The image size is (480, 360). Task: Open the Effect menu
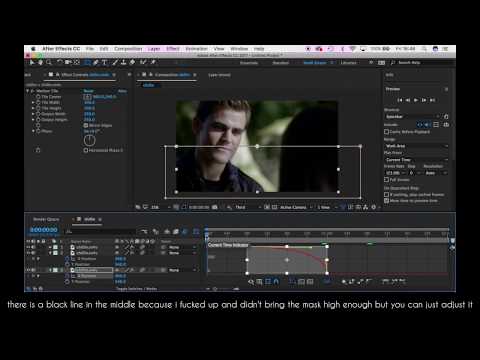173,49
